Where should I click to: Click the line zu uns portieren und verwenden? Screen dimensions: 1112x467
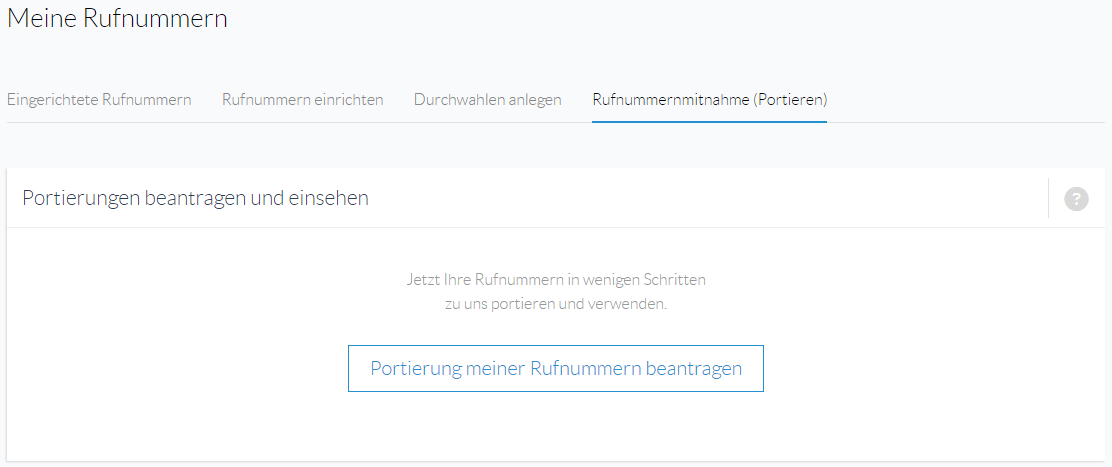tap(556, 305)
